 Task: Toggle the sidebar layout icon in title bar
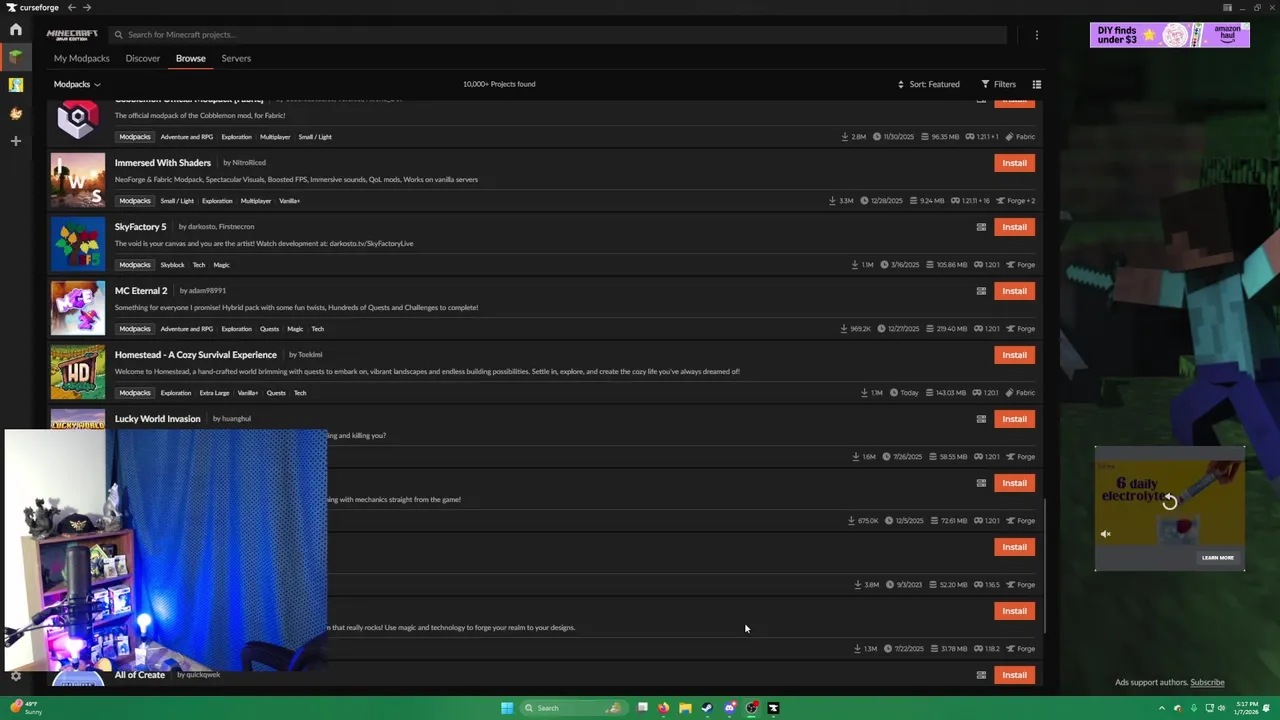[x=1227, y=8]
